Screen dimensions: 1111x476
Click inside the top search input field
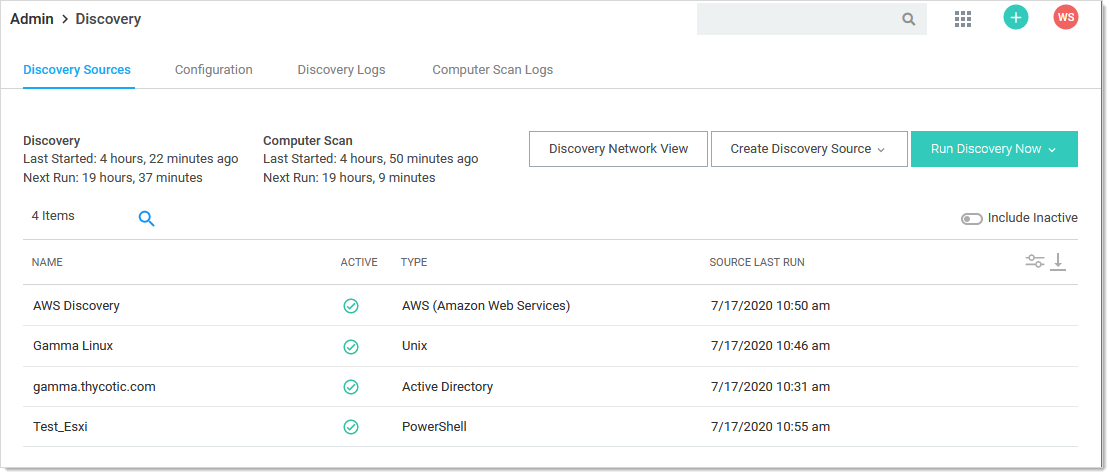tap(795, 19)
